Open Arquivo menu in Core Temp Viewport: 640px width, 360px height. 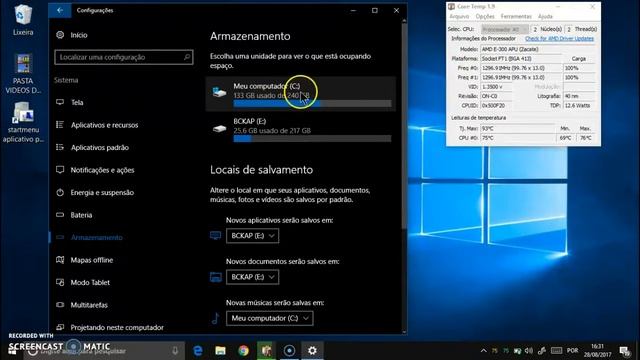[x=459, y=16]
